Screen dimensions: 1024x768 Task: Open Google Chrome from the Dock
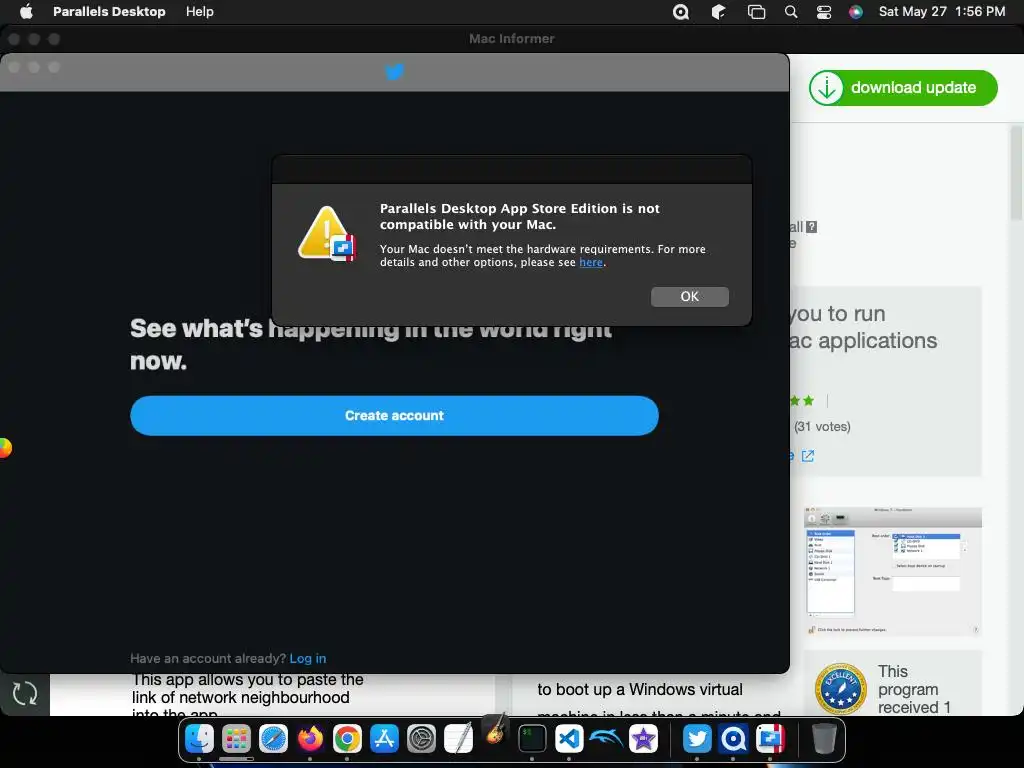coord(347,739)
